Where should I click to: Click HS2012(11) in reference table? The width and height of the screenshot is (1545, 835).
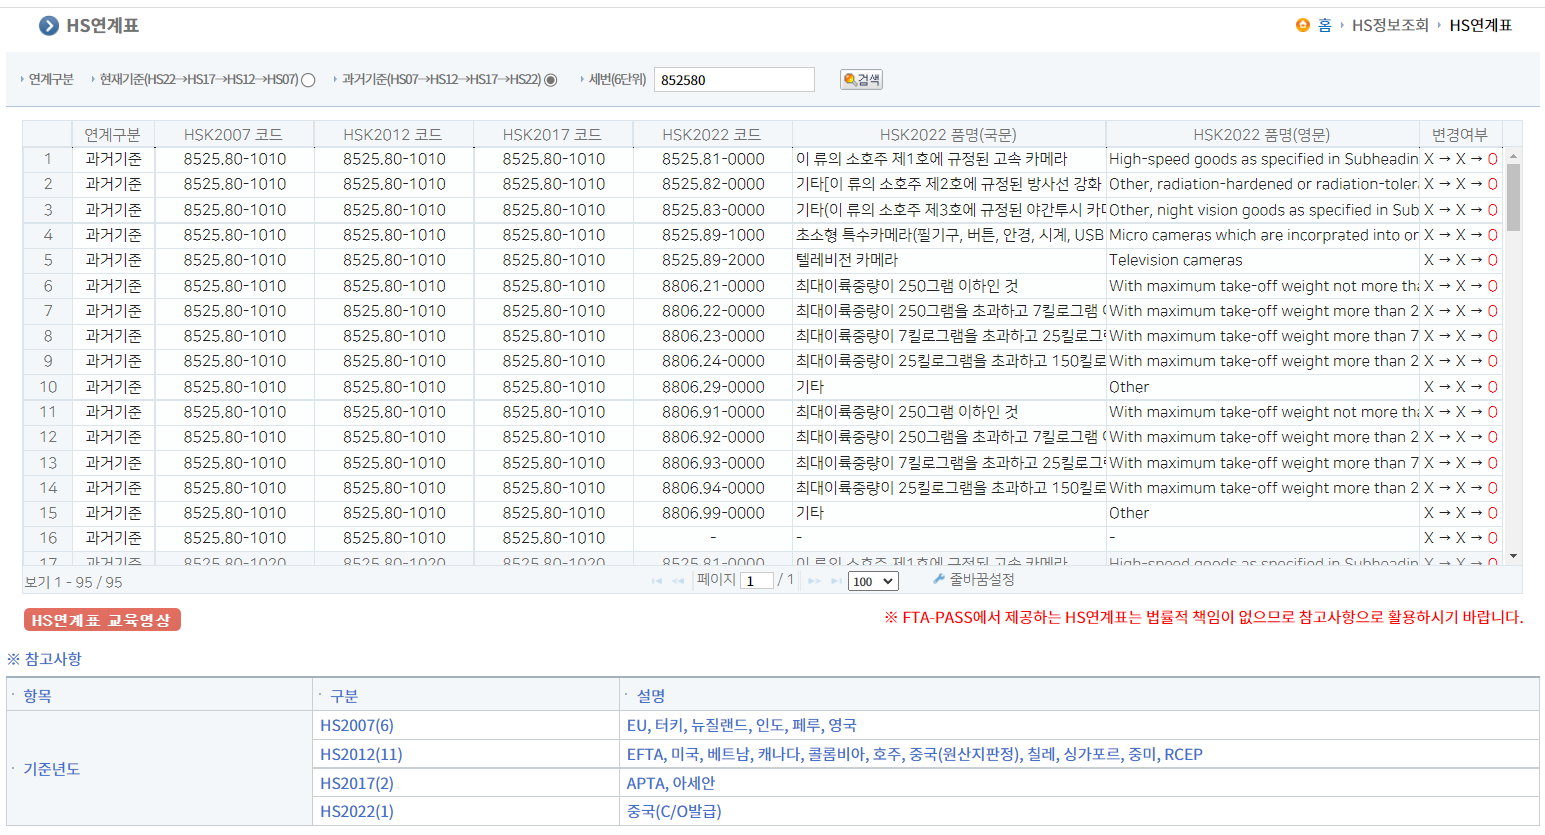361,754
